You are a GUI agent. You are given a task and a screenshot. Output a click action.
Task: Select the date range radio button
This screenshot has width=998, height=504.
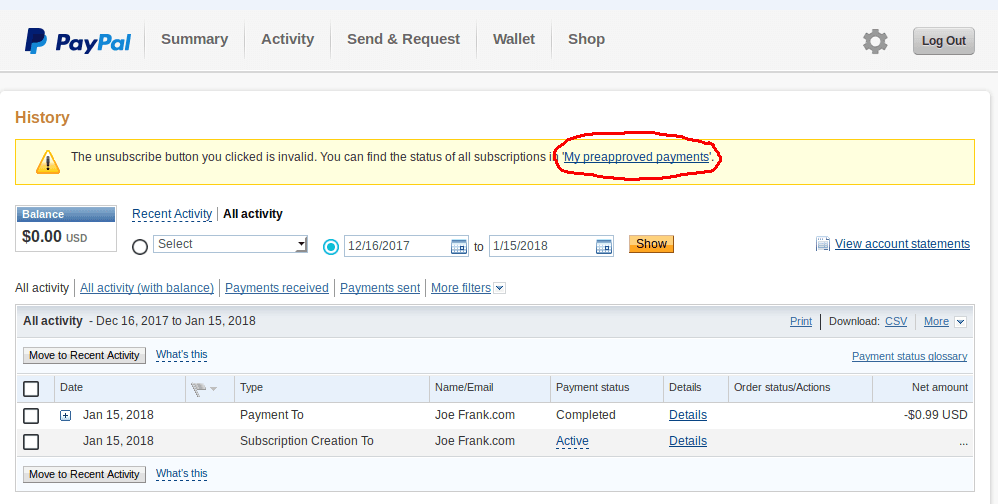tap(331, 246)
